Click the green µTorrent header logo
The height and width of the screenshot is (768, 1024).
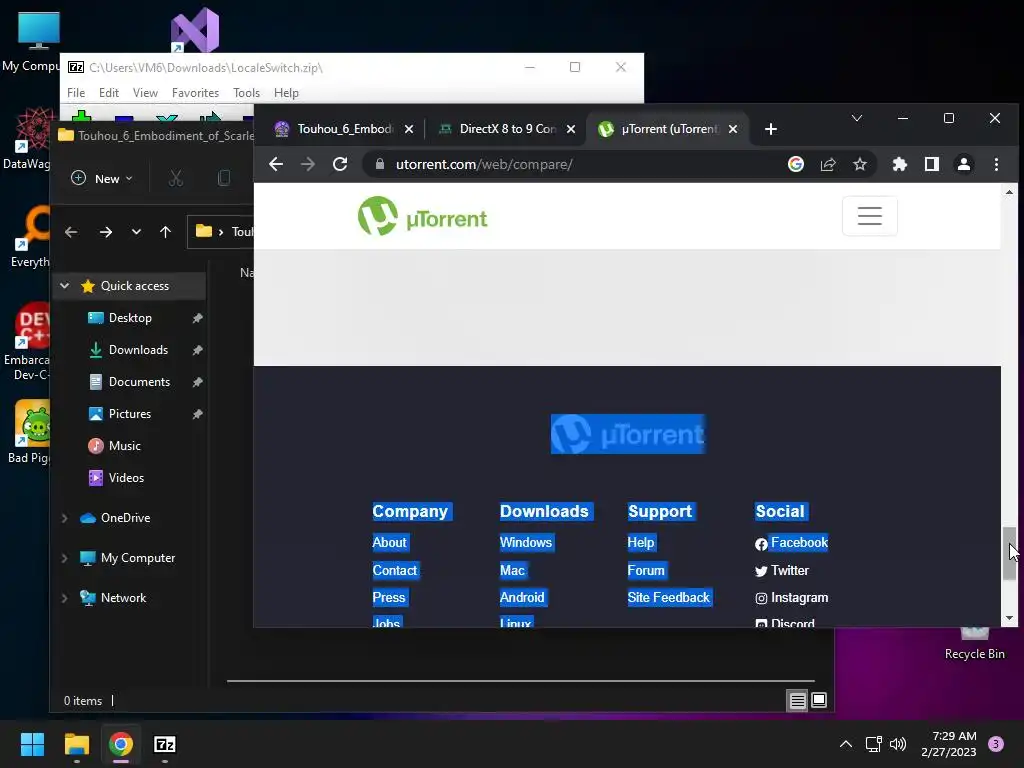(x=423, y=216)
